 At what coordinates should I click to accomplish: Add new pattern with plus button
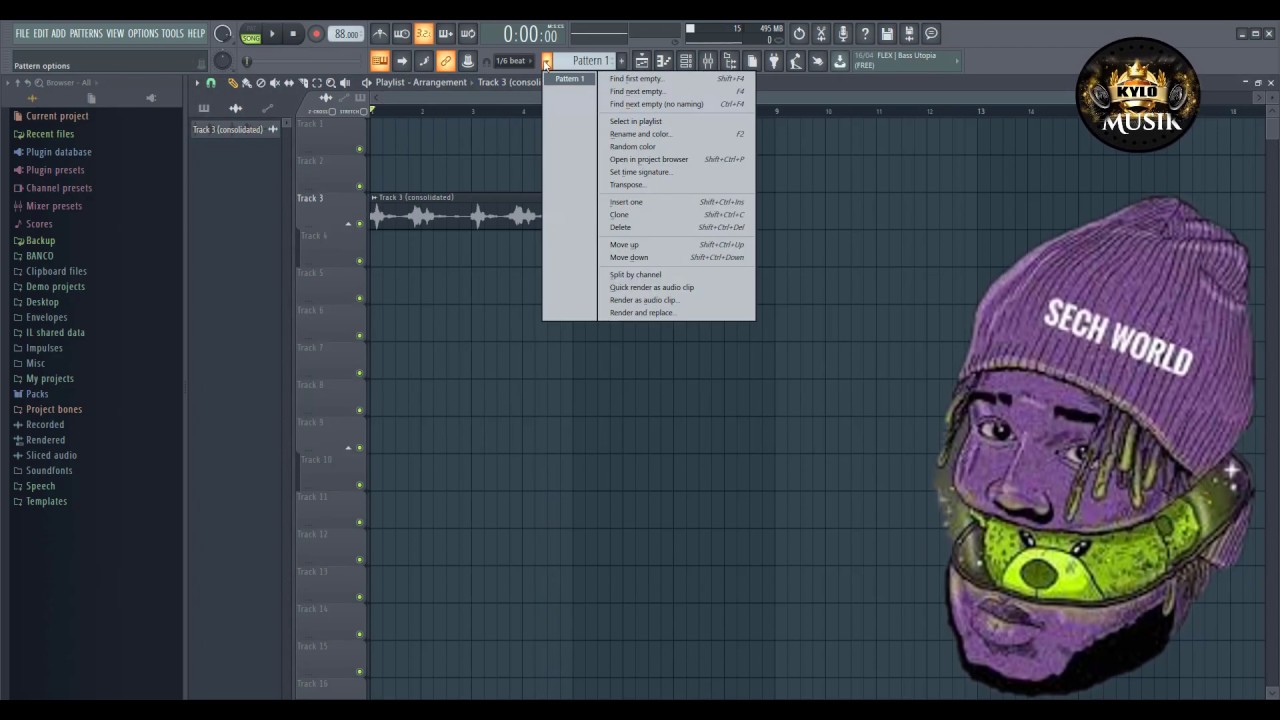click(x=621, y=61)
